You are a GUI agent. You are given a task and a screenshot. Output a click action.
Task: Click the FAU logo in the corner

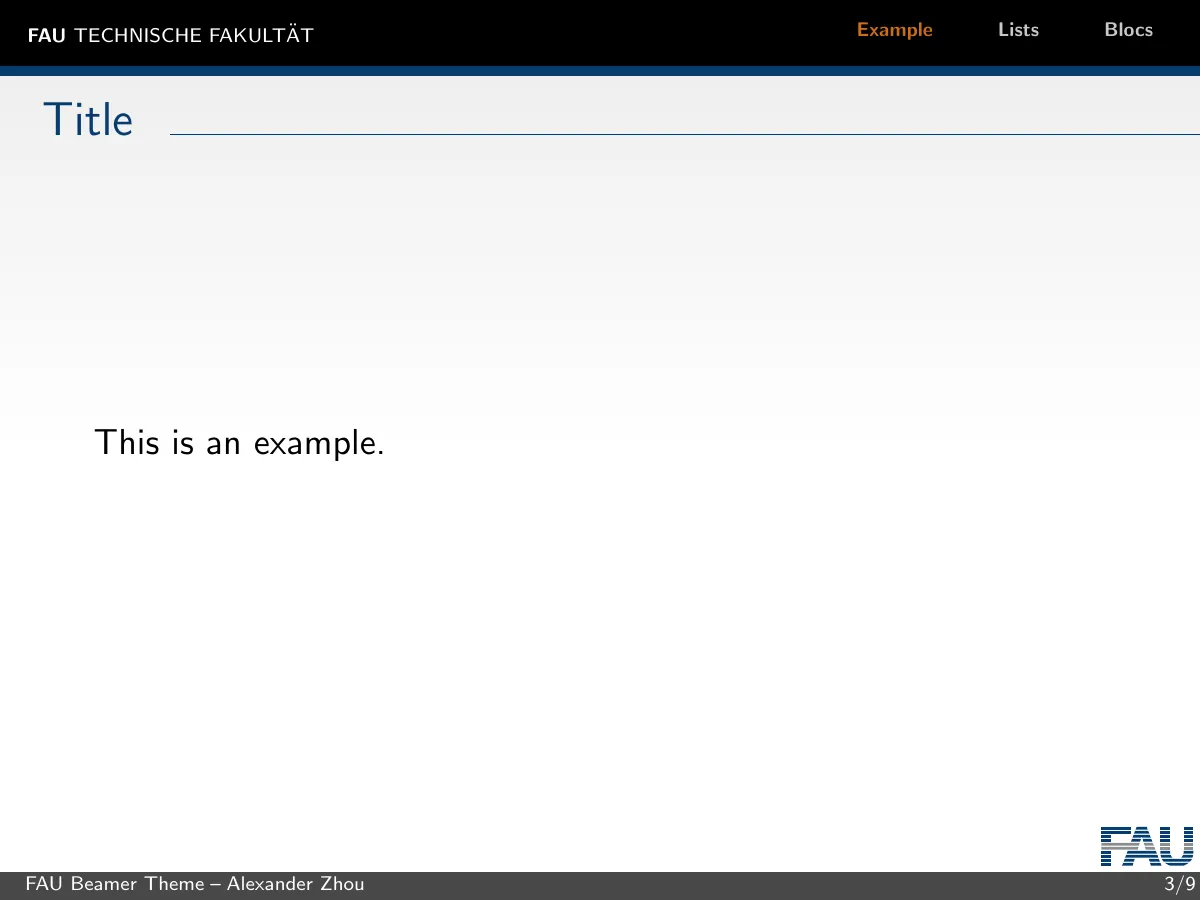1147,846
